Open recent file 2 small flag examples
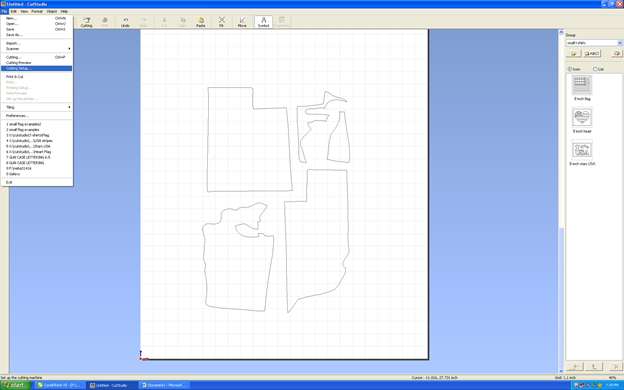 (37, 130)
